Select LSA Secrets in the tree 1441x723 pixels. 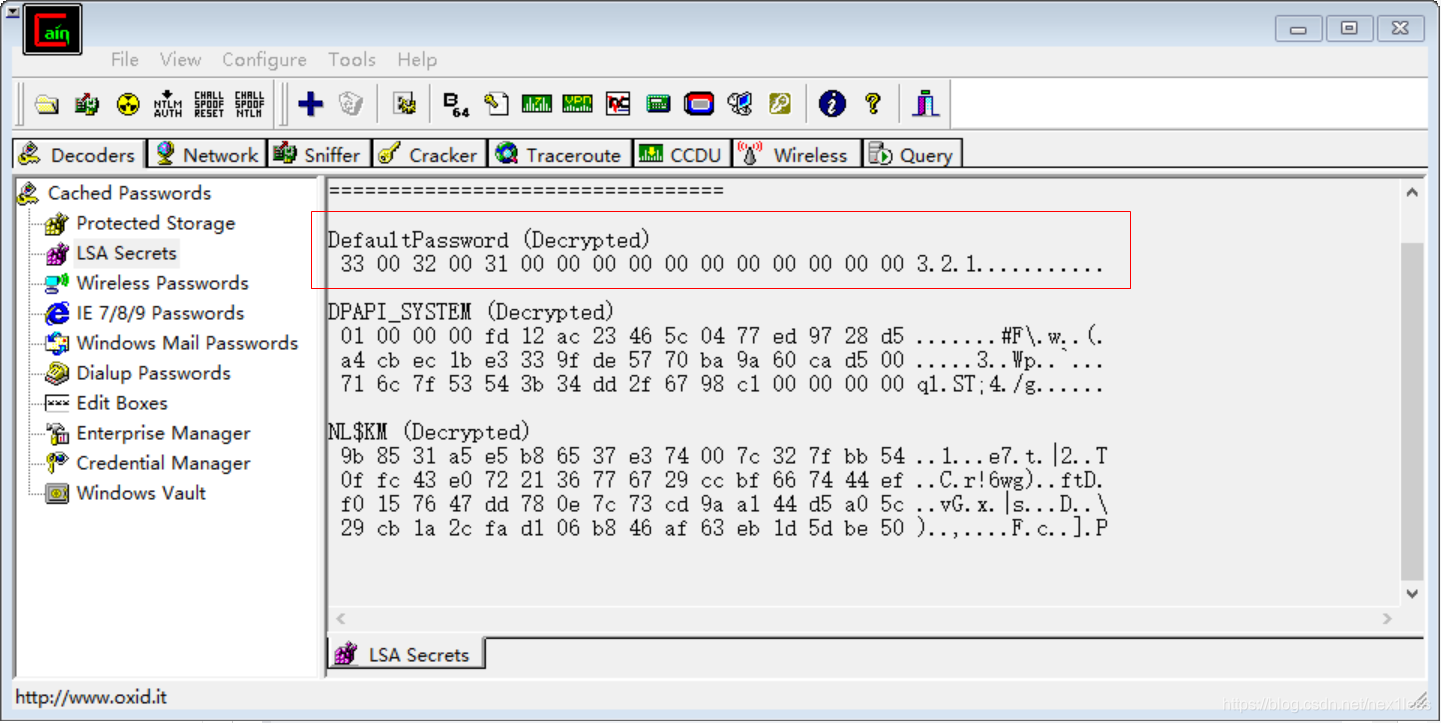(126, 253)
